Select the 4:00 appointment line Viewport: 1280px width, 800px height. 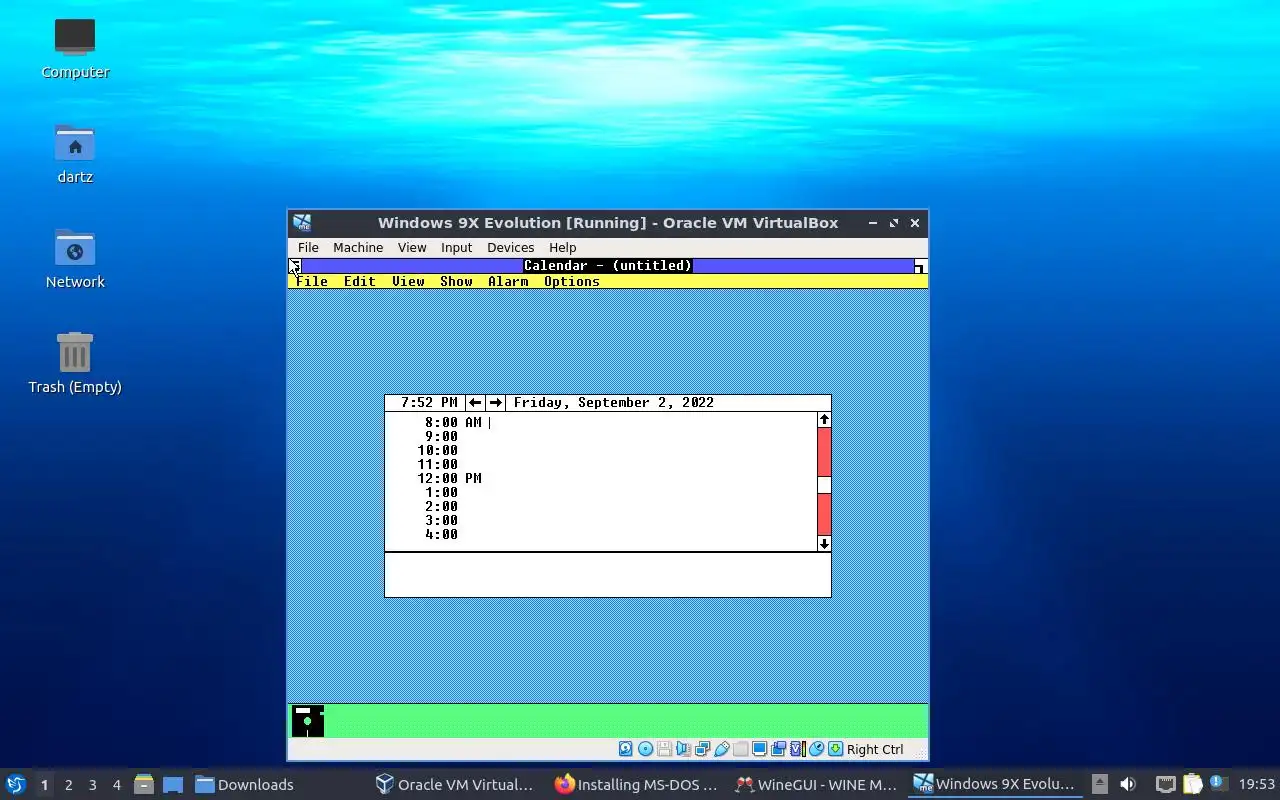click(601, 534)
